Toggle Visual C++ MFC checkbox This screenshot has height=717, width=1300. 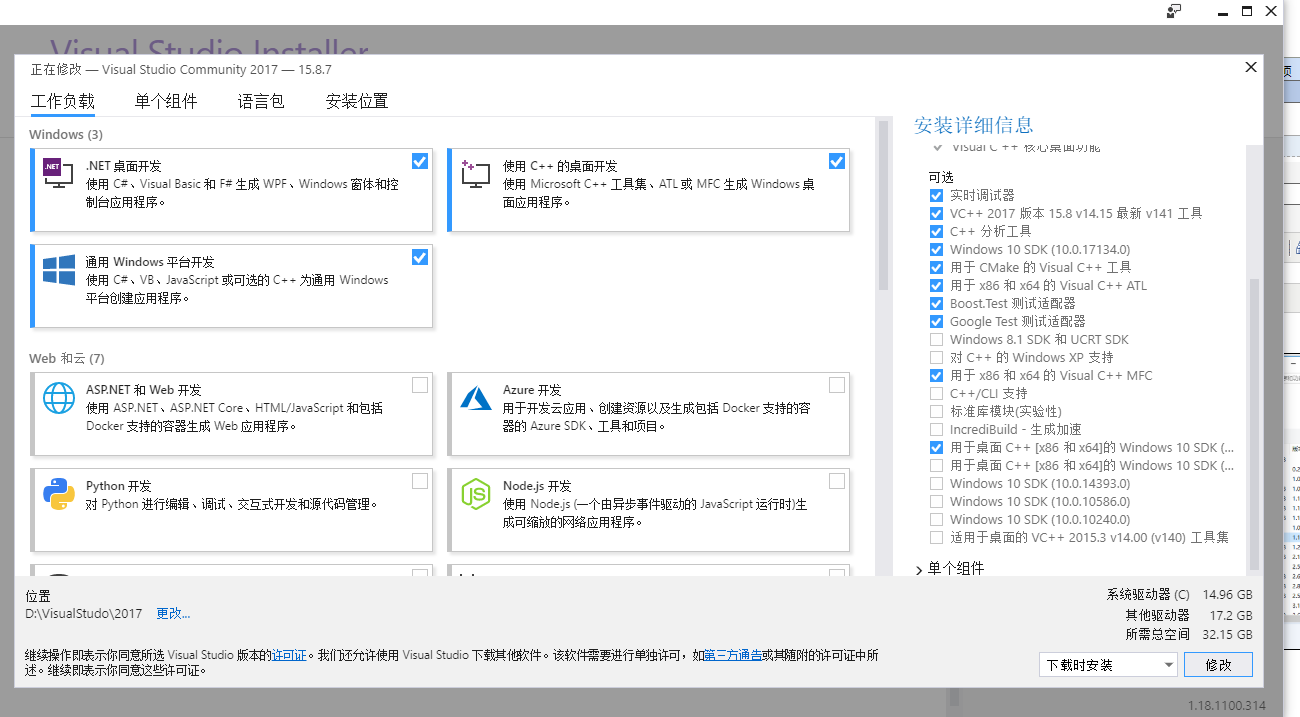coord(936,375)
